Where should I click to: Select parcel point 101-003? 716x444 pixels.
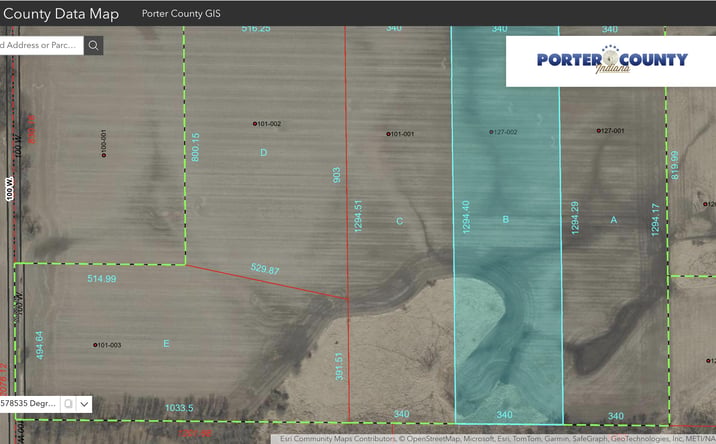coord(95,345)
